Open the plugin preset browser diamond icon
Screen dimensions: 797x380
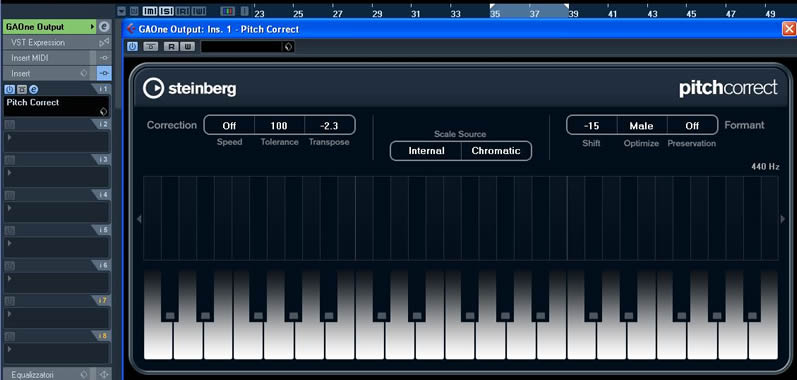tap(289, 47)
